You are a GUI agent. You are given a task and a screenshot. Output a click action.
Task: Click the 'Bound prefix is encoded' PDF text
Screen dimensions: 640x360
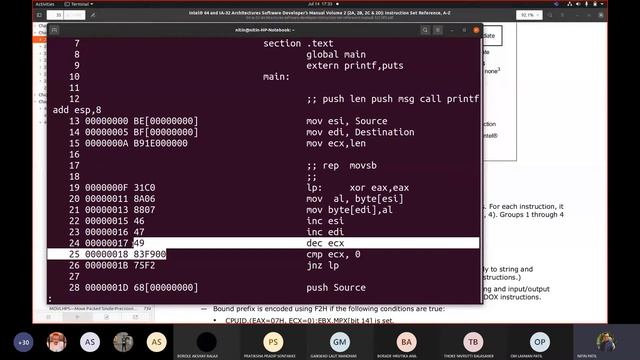(x=329, y=309)
